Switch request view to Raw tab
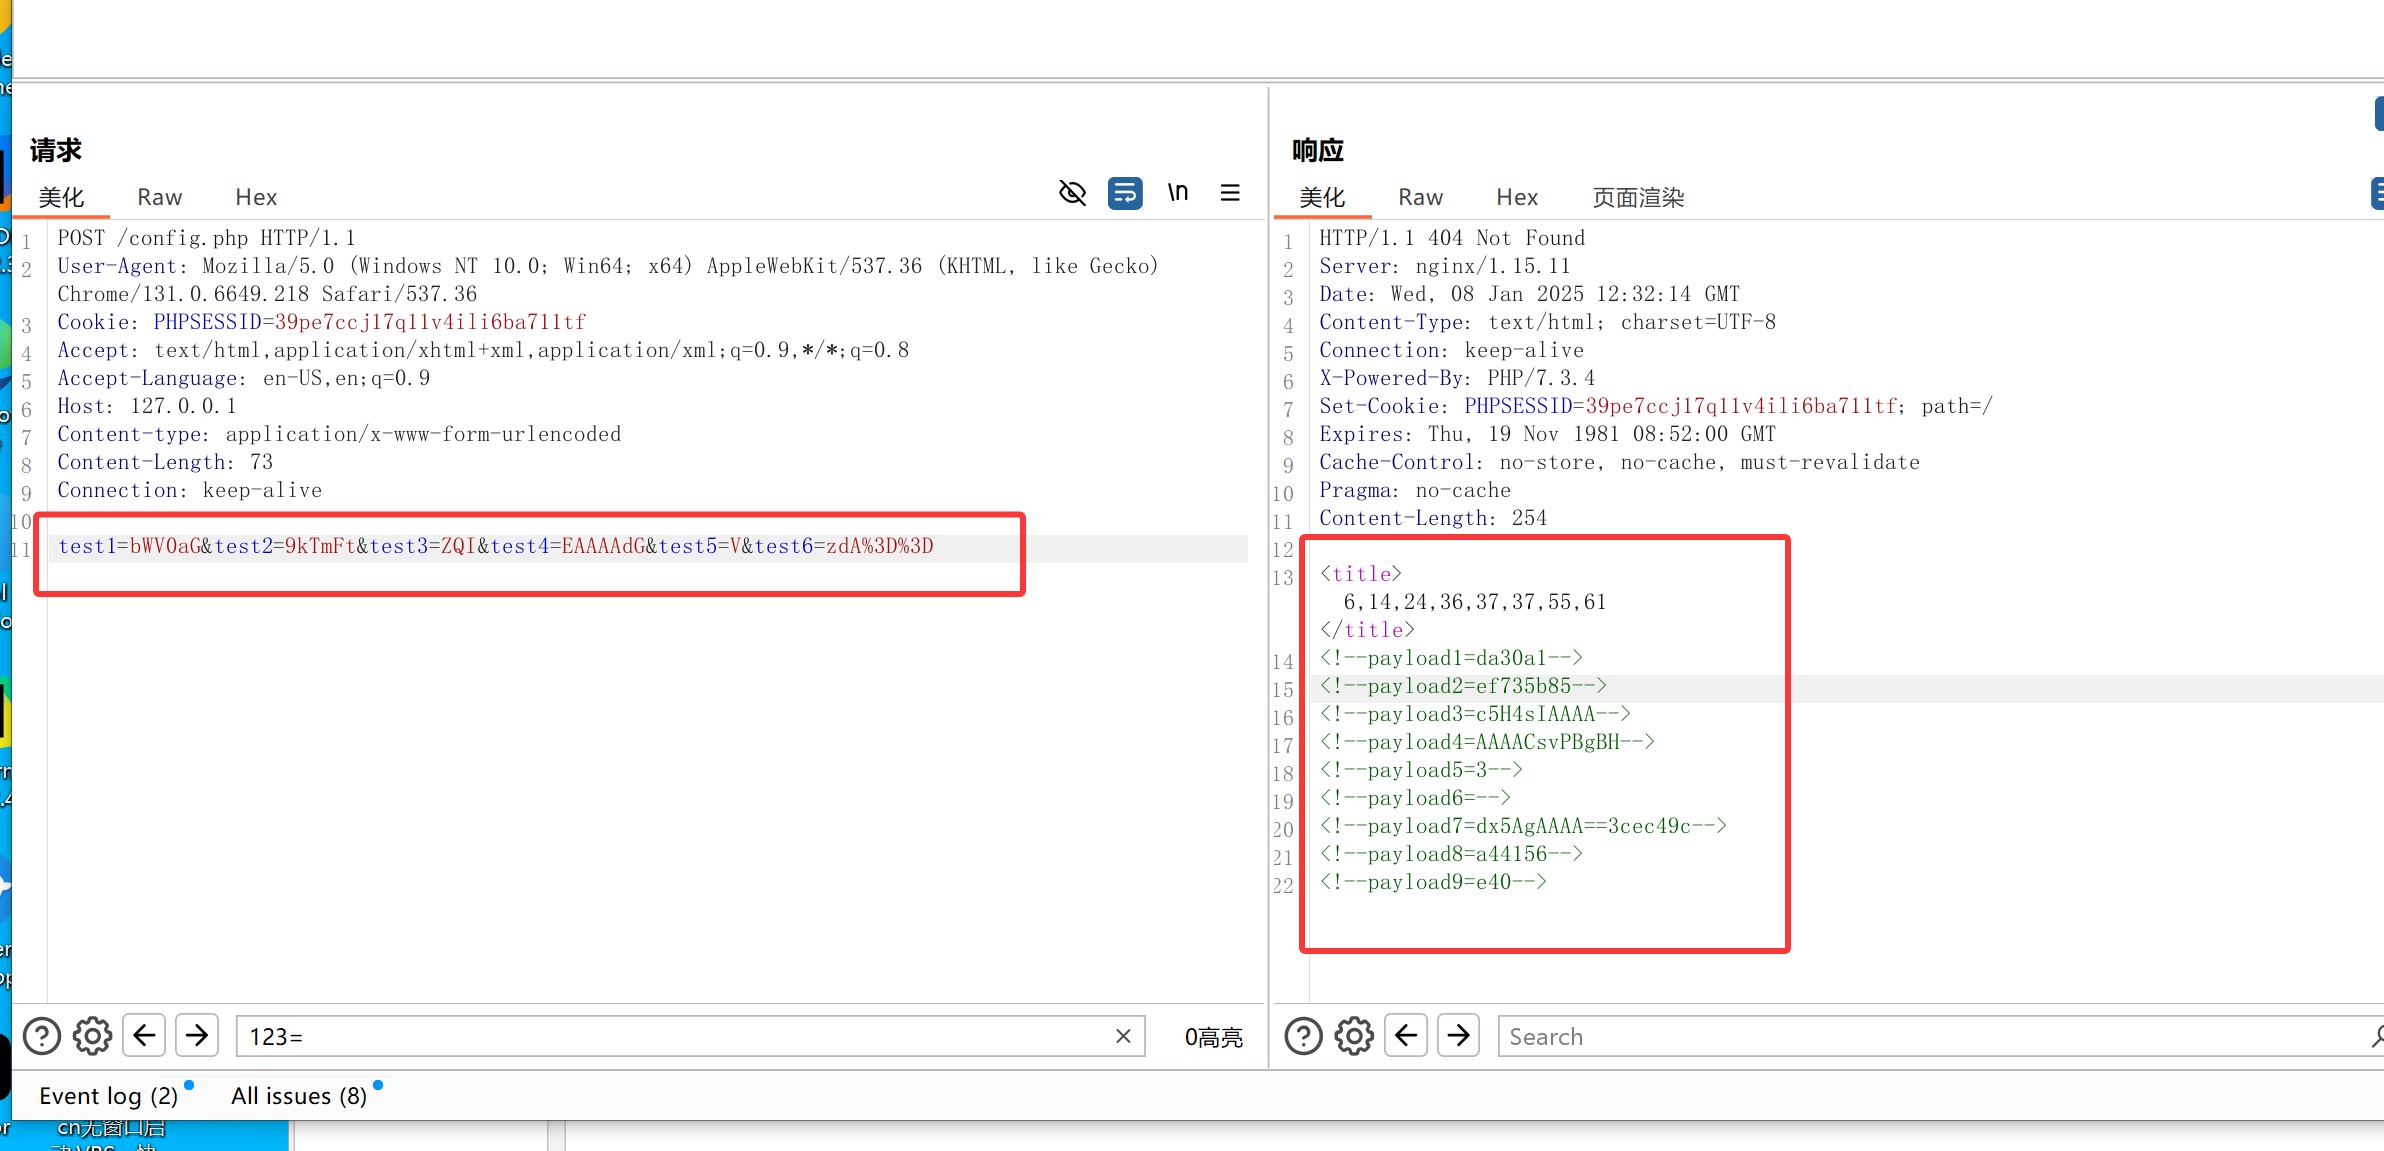This screenshot has width=2384, height=1151. [160, 197]
